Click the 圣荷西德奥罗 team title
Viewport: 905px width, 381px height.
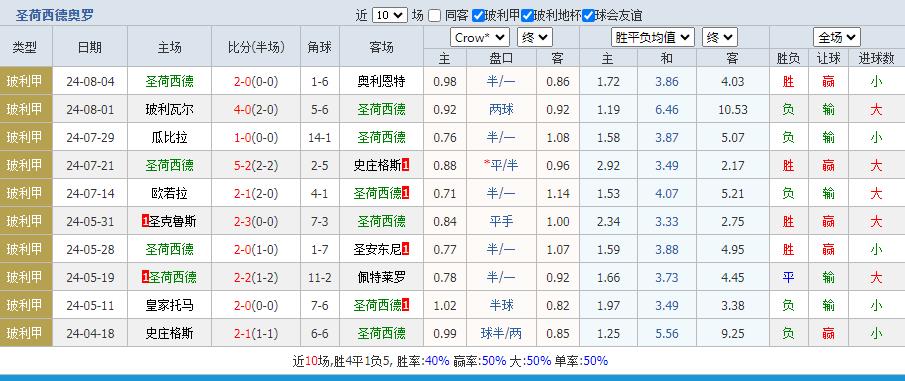point(54,16)
